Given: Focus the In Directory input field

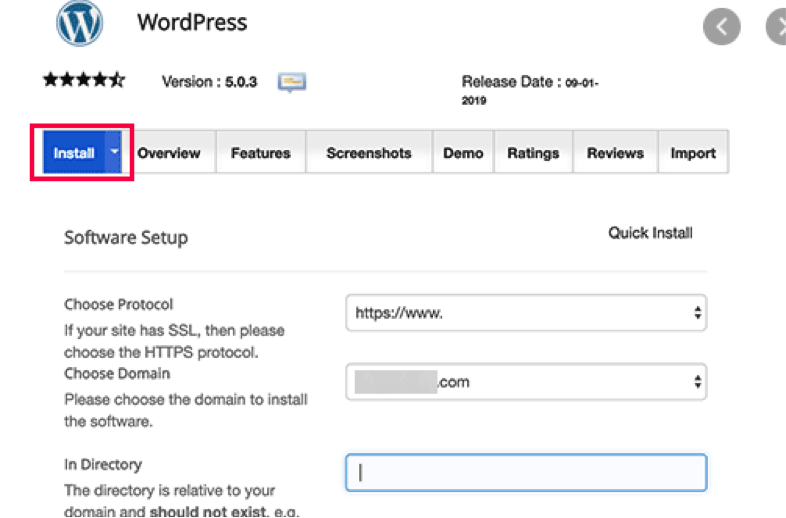Looking at the screenshot, I should 526,472.
